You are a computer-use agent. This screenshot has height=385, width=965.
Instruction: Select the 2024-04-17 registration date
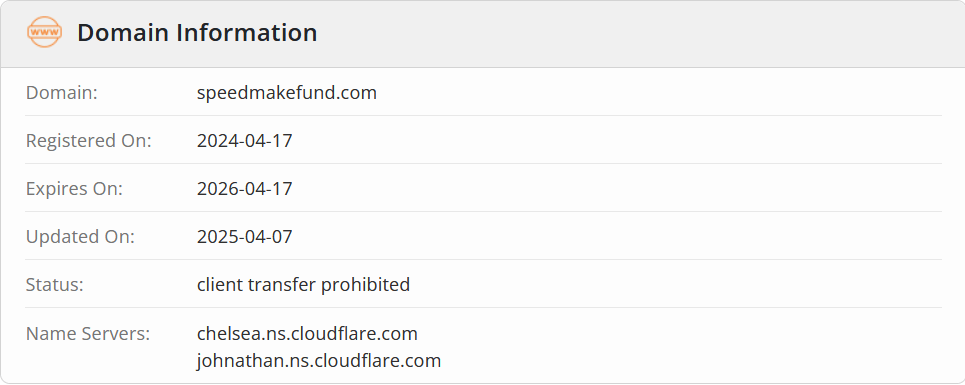pyautogui.click(x=244, y=141)
